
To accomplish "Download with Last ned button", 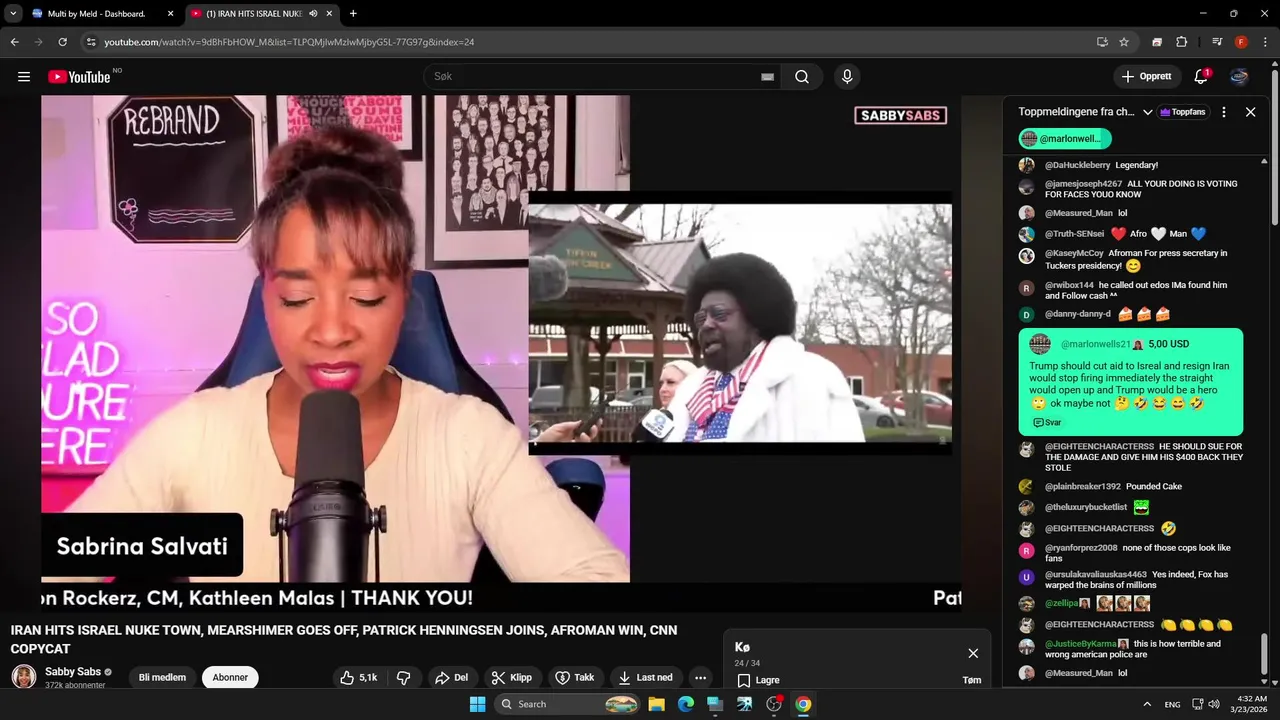I will (645, 677).
